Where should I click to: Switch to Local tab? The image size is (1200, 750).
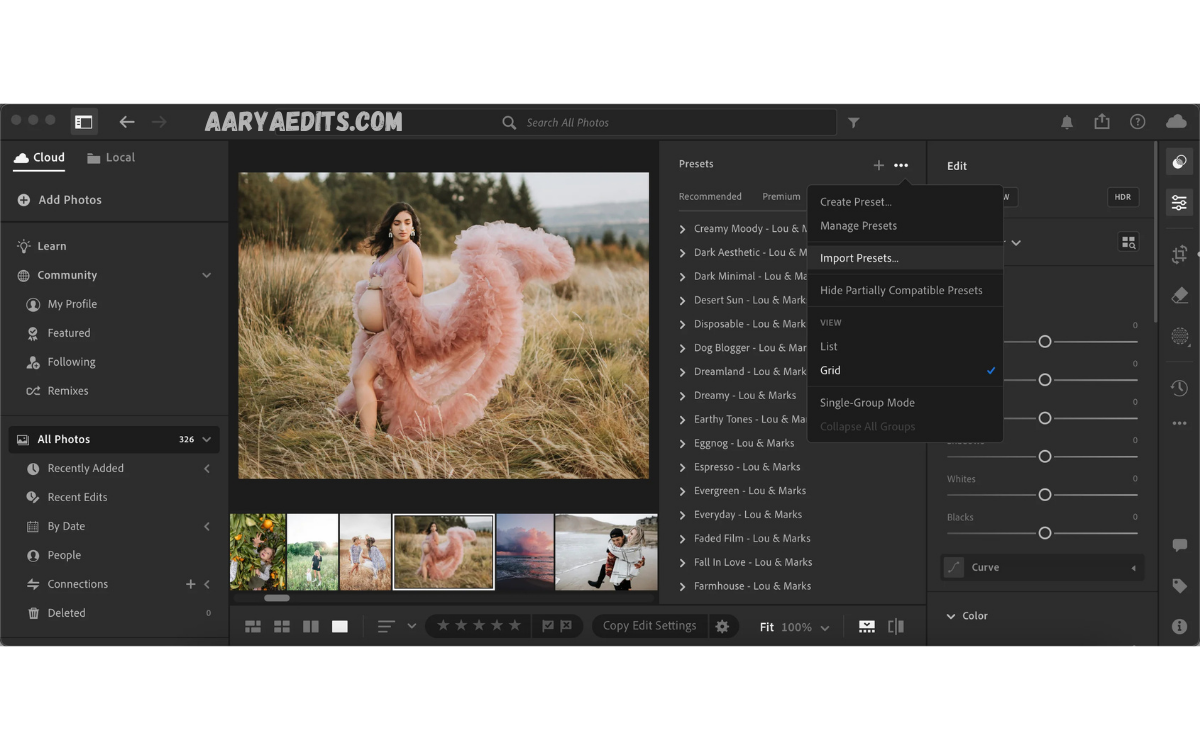tap(110, 158)
